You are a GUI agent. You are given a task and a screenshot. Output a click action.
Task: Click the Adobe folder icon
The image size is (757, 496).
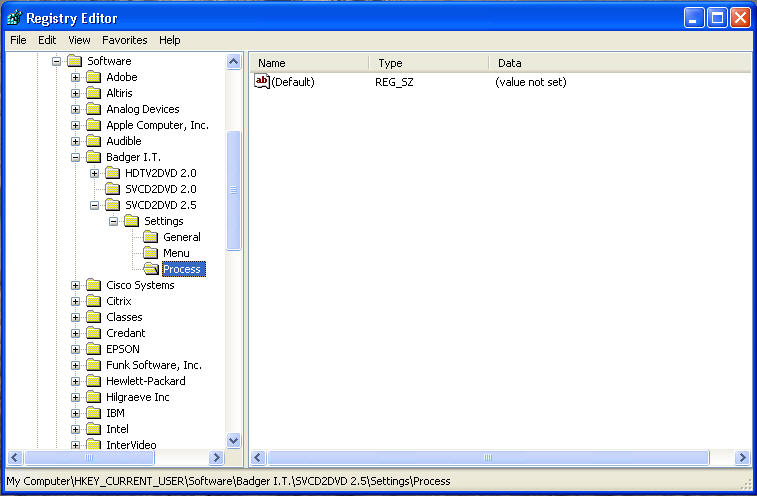click(x=93, y=77)
